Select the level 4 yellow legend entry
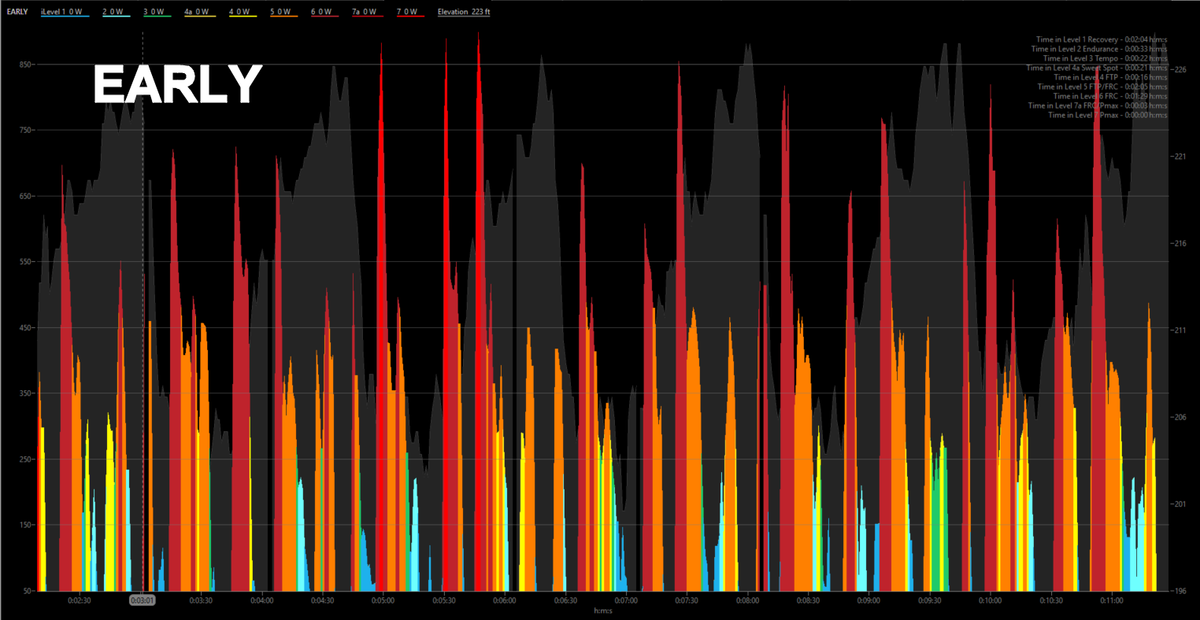Viewport: 1200px width, 620px height. tap(241, 11)
